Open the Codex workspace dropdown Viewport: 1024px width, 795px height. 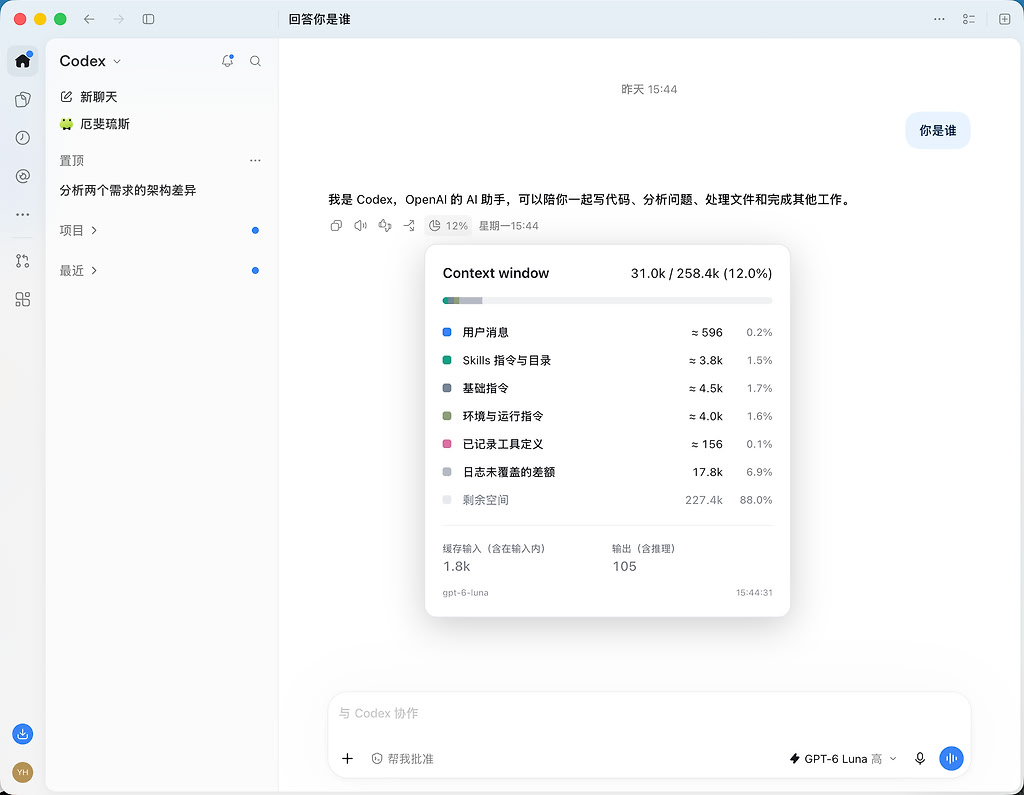[x=90, y=61]
